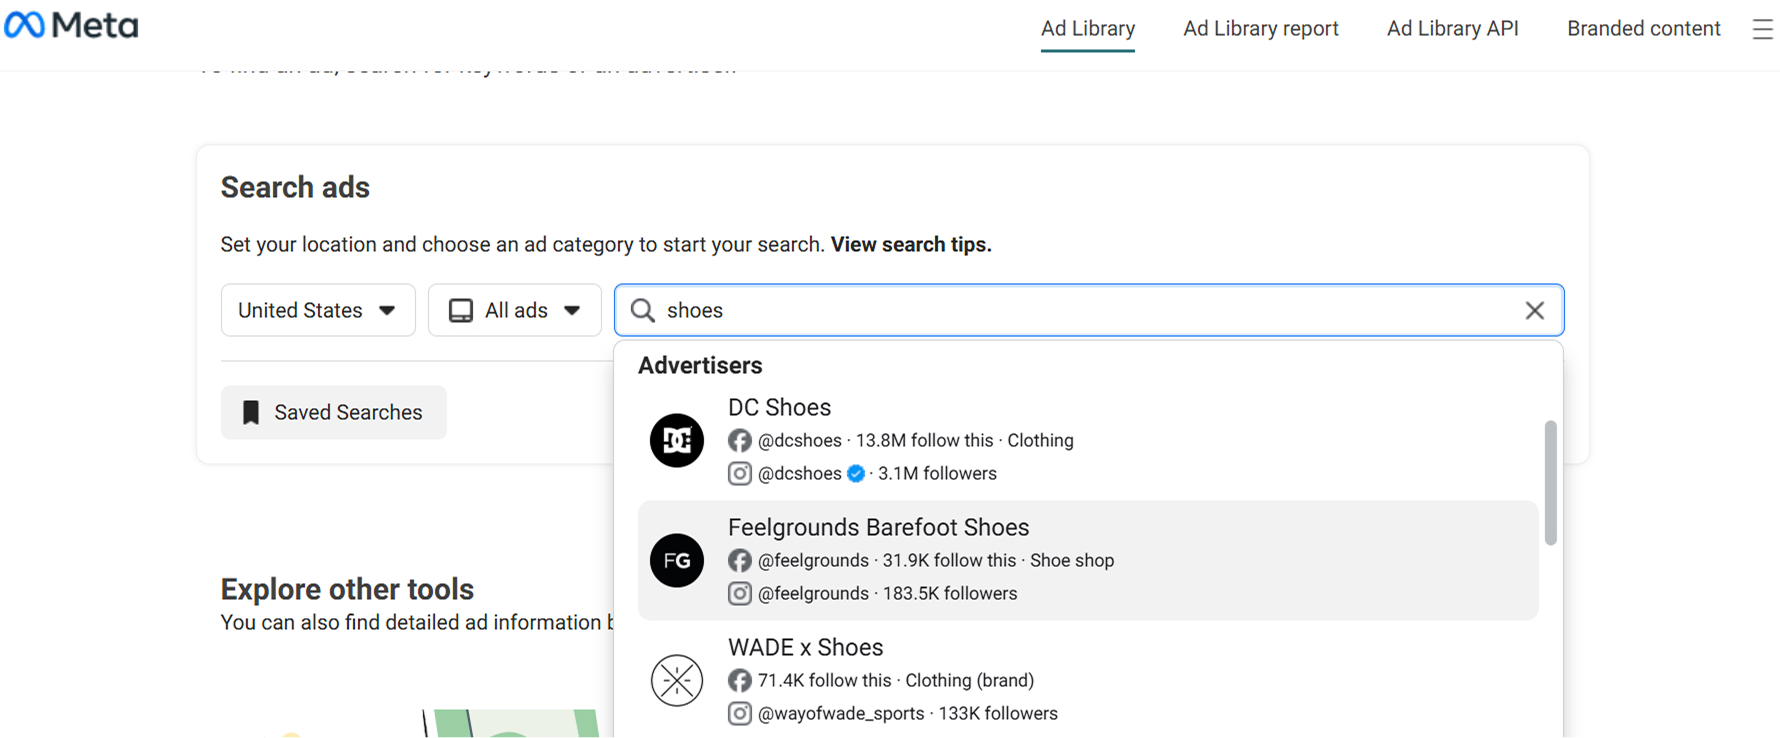The image size is (1780, 738).
Task: Click the WADE x Shoes logo avatar
Action: [677, 680]
